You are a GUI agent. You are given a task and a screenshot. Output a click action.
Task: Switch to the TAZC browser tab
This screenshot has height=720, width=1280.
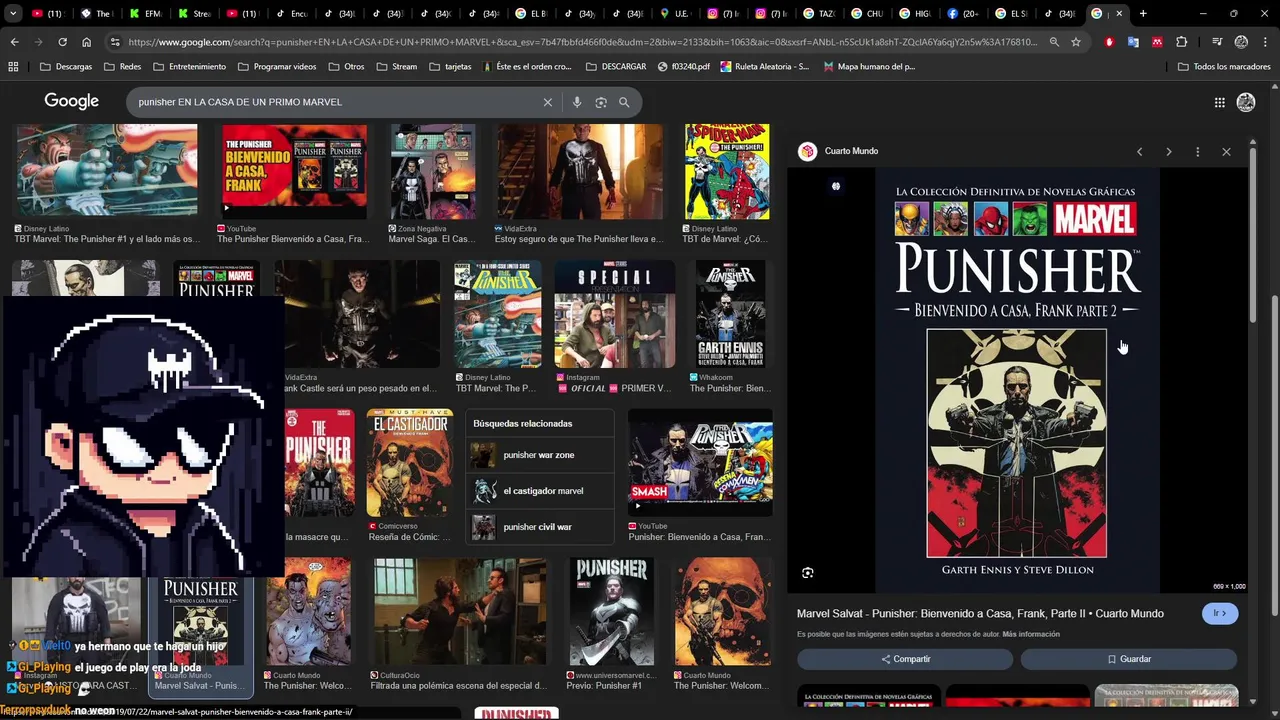click(x=818, y=14)
